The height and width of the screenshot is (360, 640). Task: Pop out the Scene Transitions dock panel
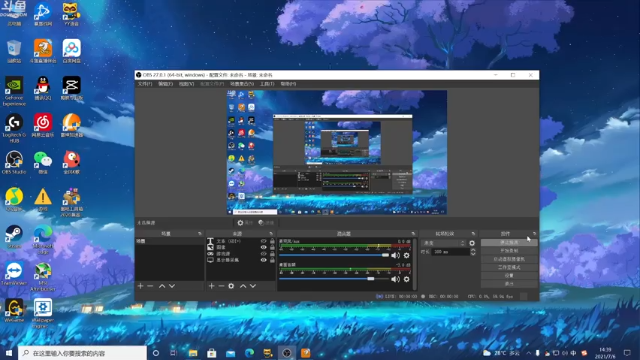pos(473,234)
